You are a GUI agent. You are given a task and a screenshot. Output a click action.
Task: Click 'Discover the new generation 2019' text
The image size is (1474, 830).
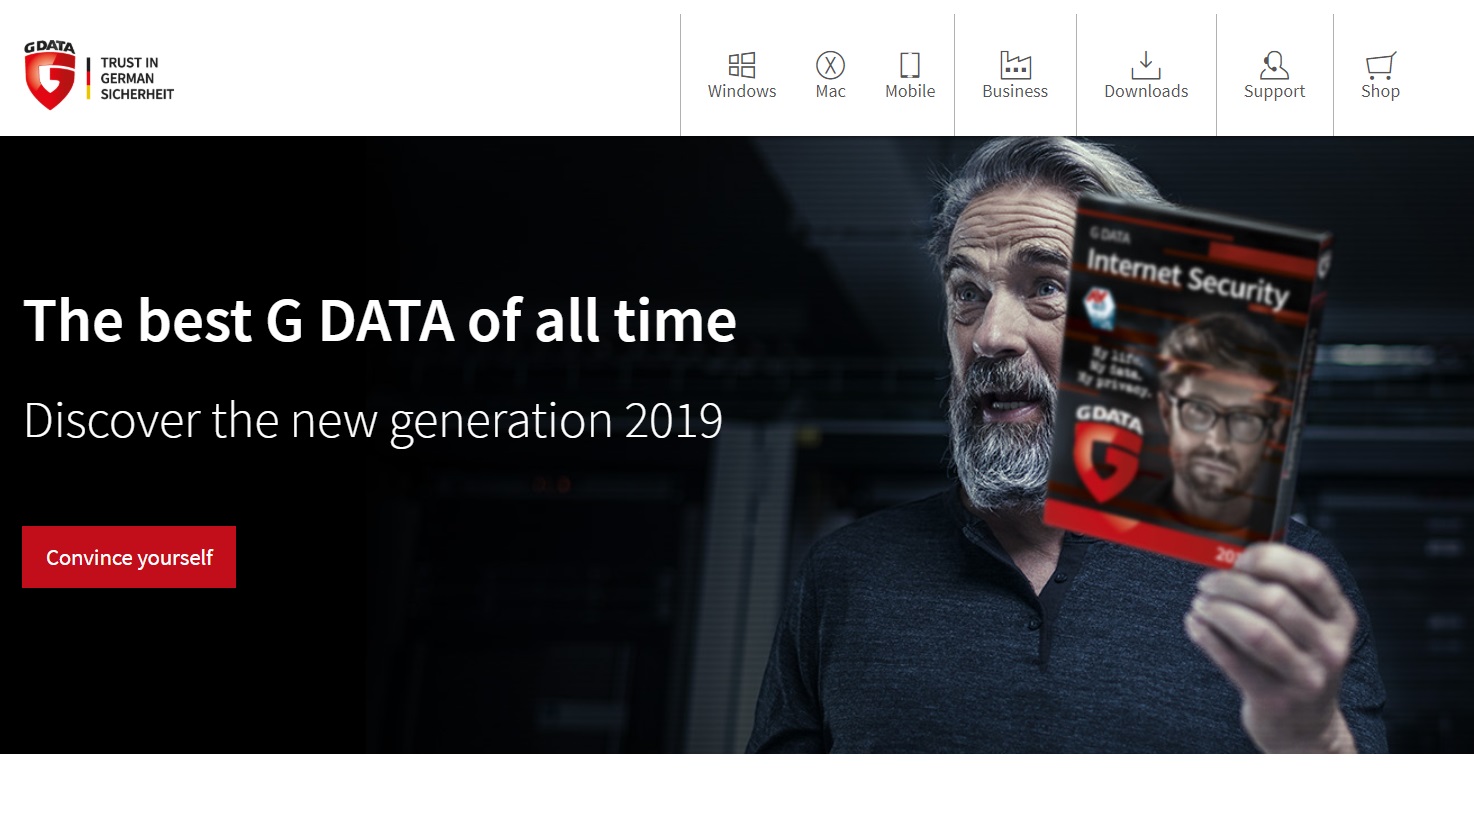click(x=373, y=421)
